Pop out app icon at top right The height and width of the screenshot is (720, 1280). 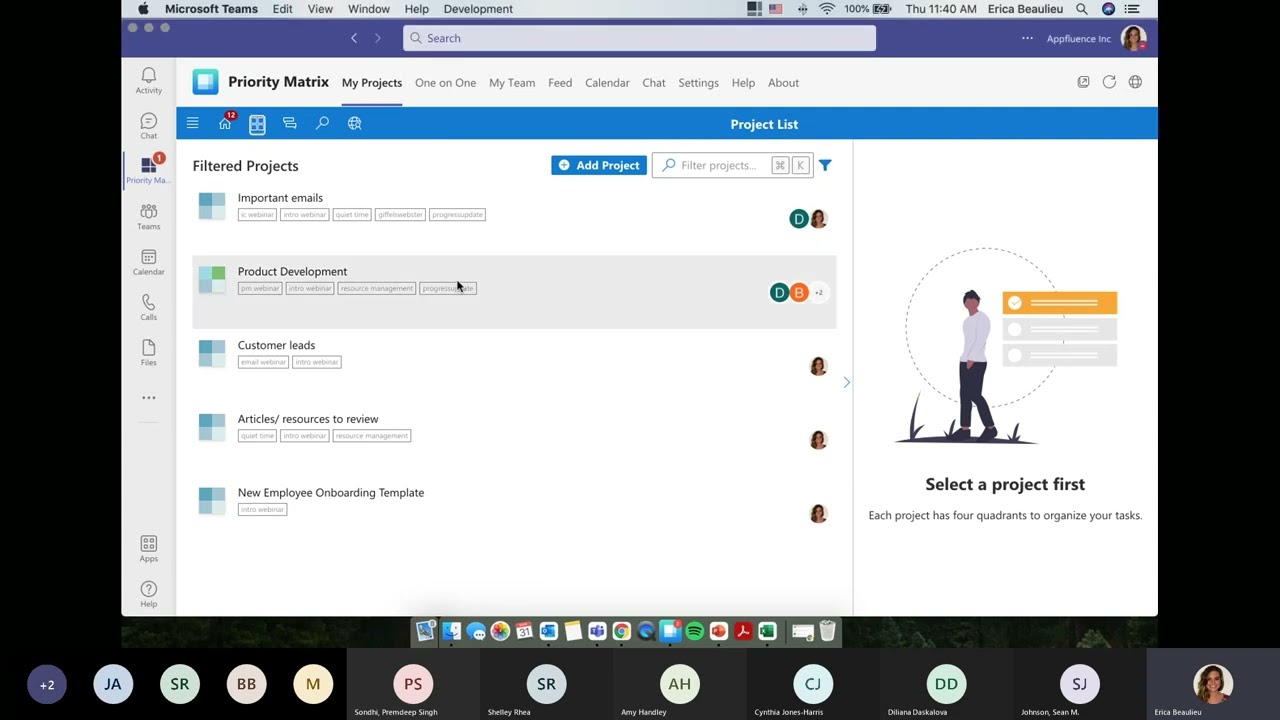pyautogui.click(x=1083, y=82)
